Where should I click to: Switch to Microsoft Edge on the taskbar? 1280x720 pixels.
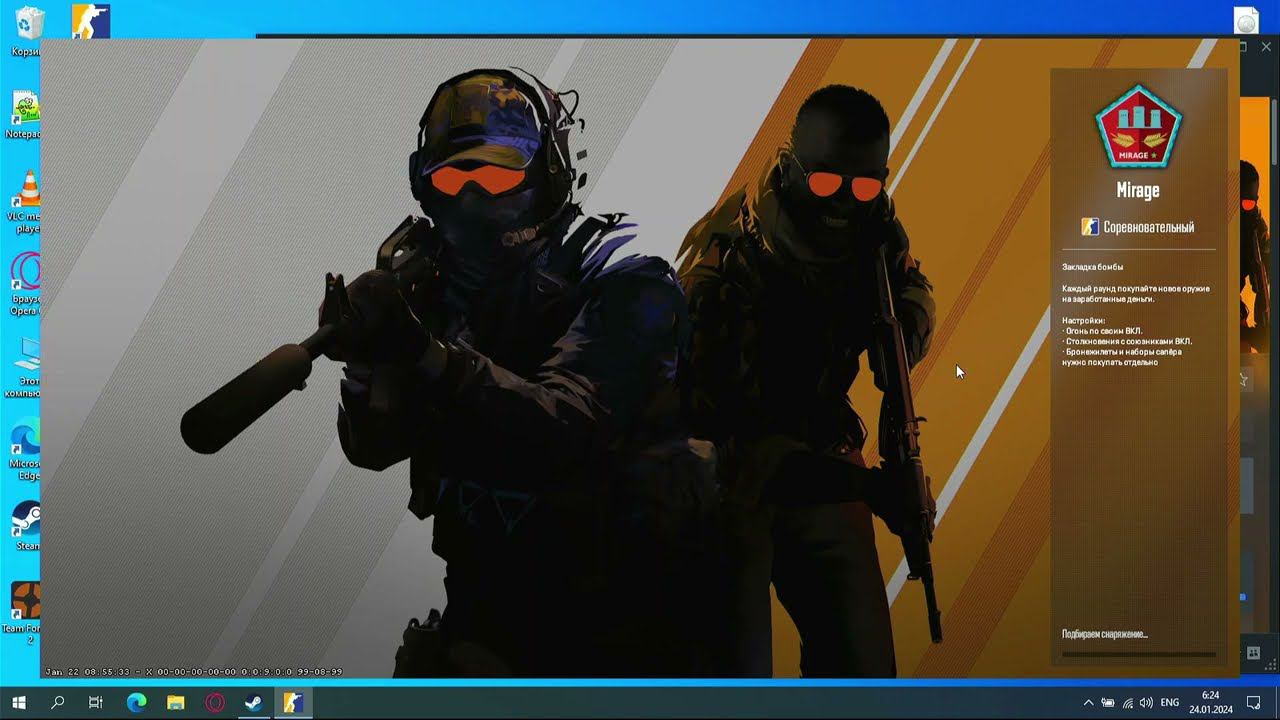[x=136, y=703]
